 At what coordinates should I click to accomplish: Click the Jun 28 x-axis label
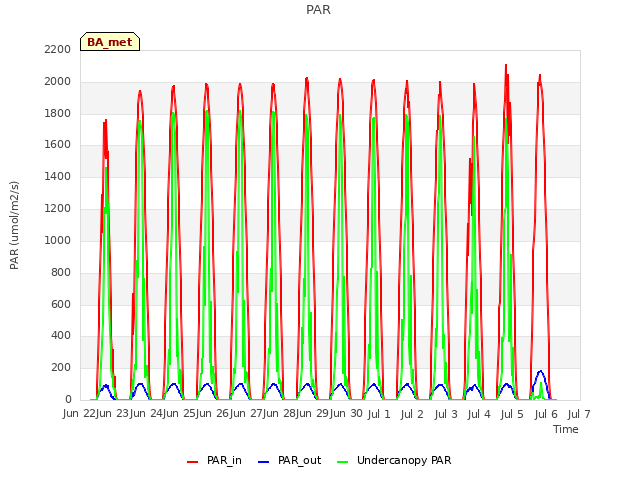point(279,413)
